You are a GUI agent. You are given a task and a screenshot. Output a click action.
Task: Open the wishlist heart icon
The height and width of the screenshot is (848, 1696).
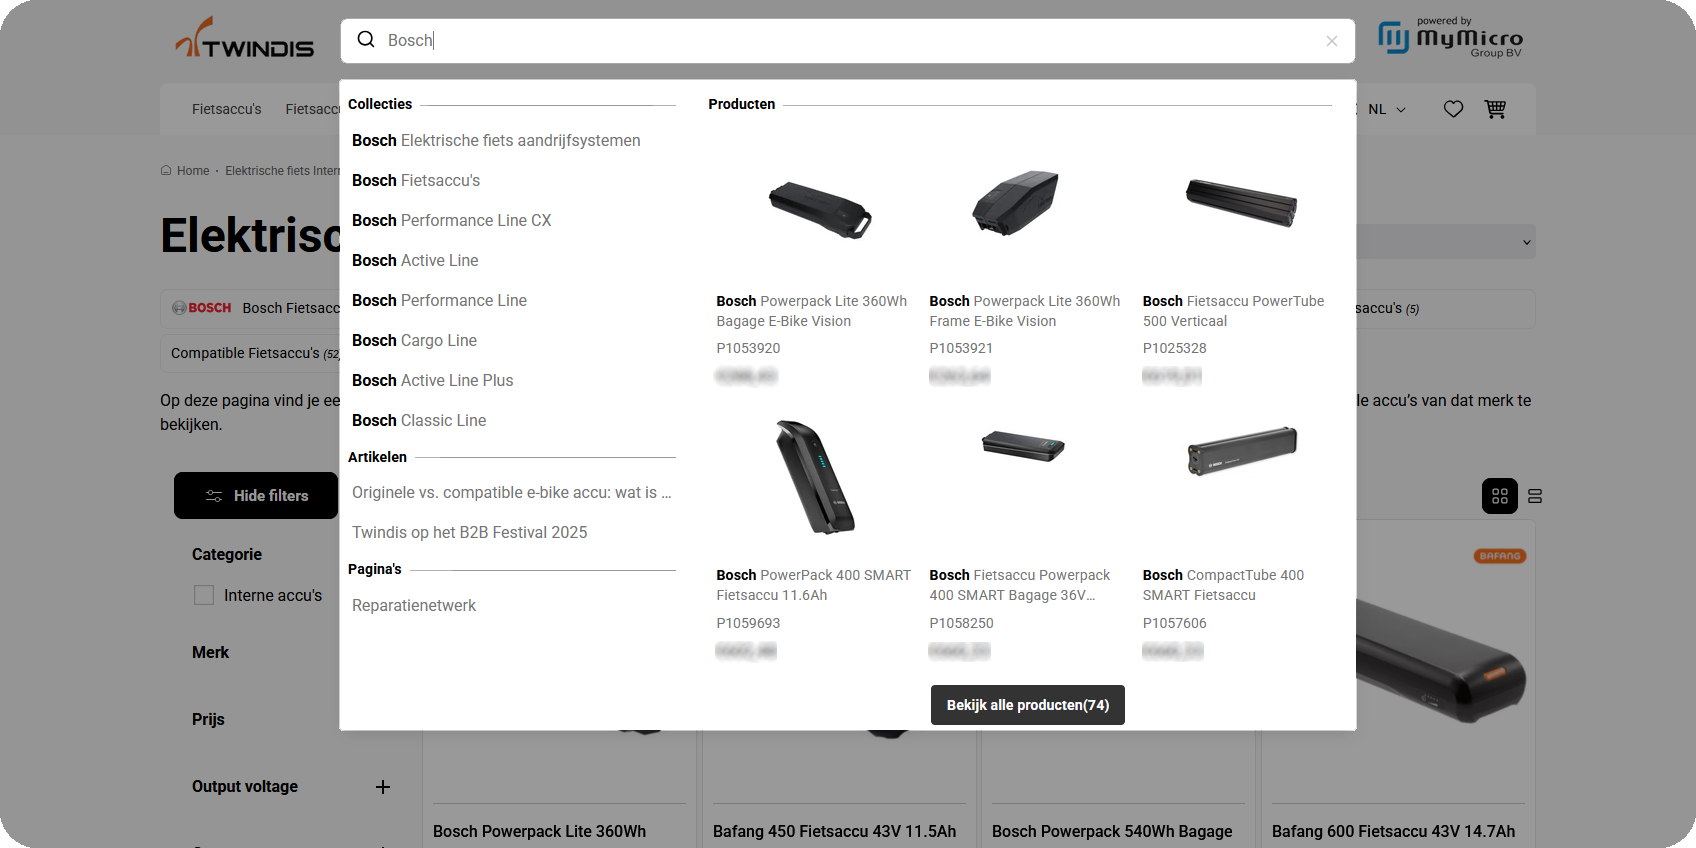(1453, 109)
